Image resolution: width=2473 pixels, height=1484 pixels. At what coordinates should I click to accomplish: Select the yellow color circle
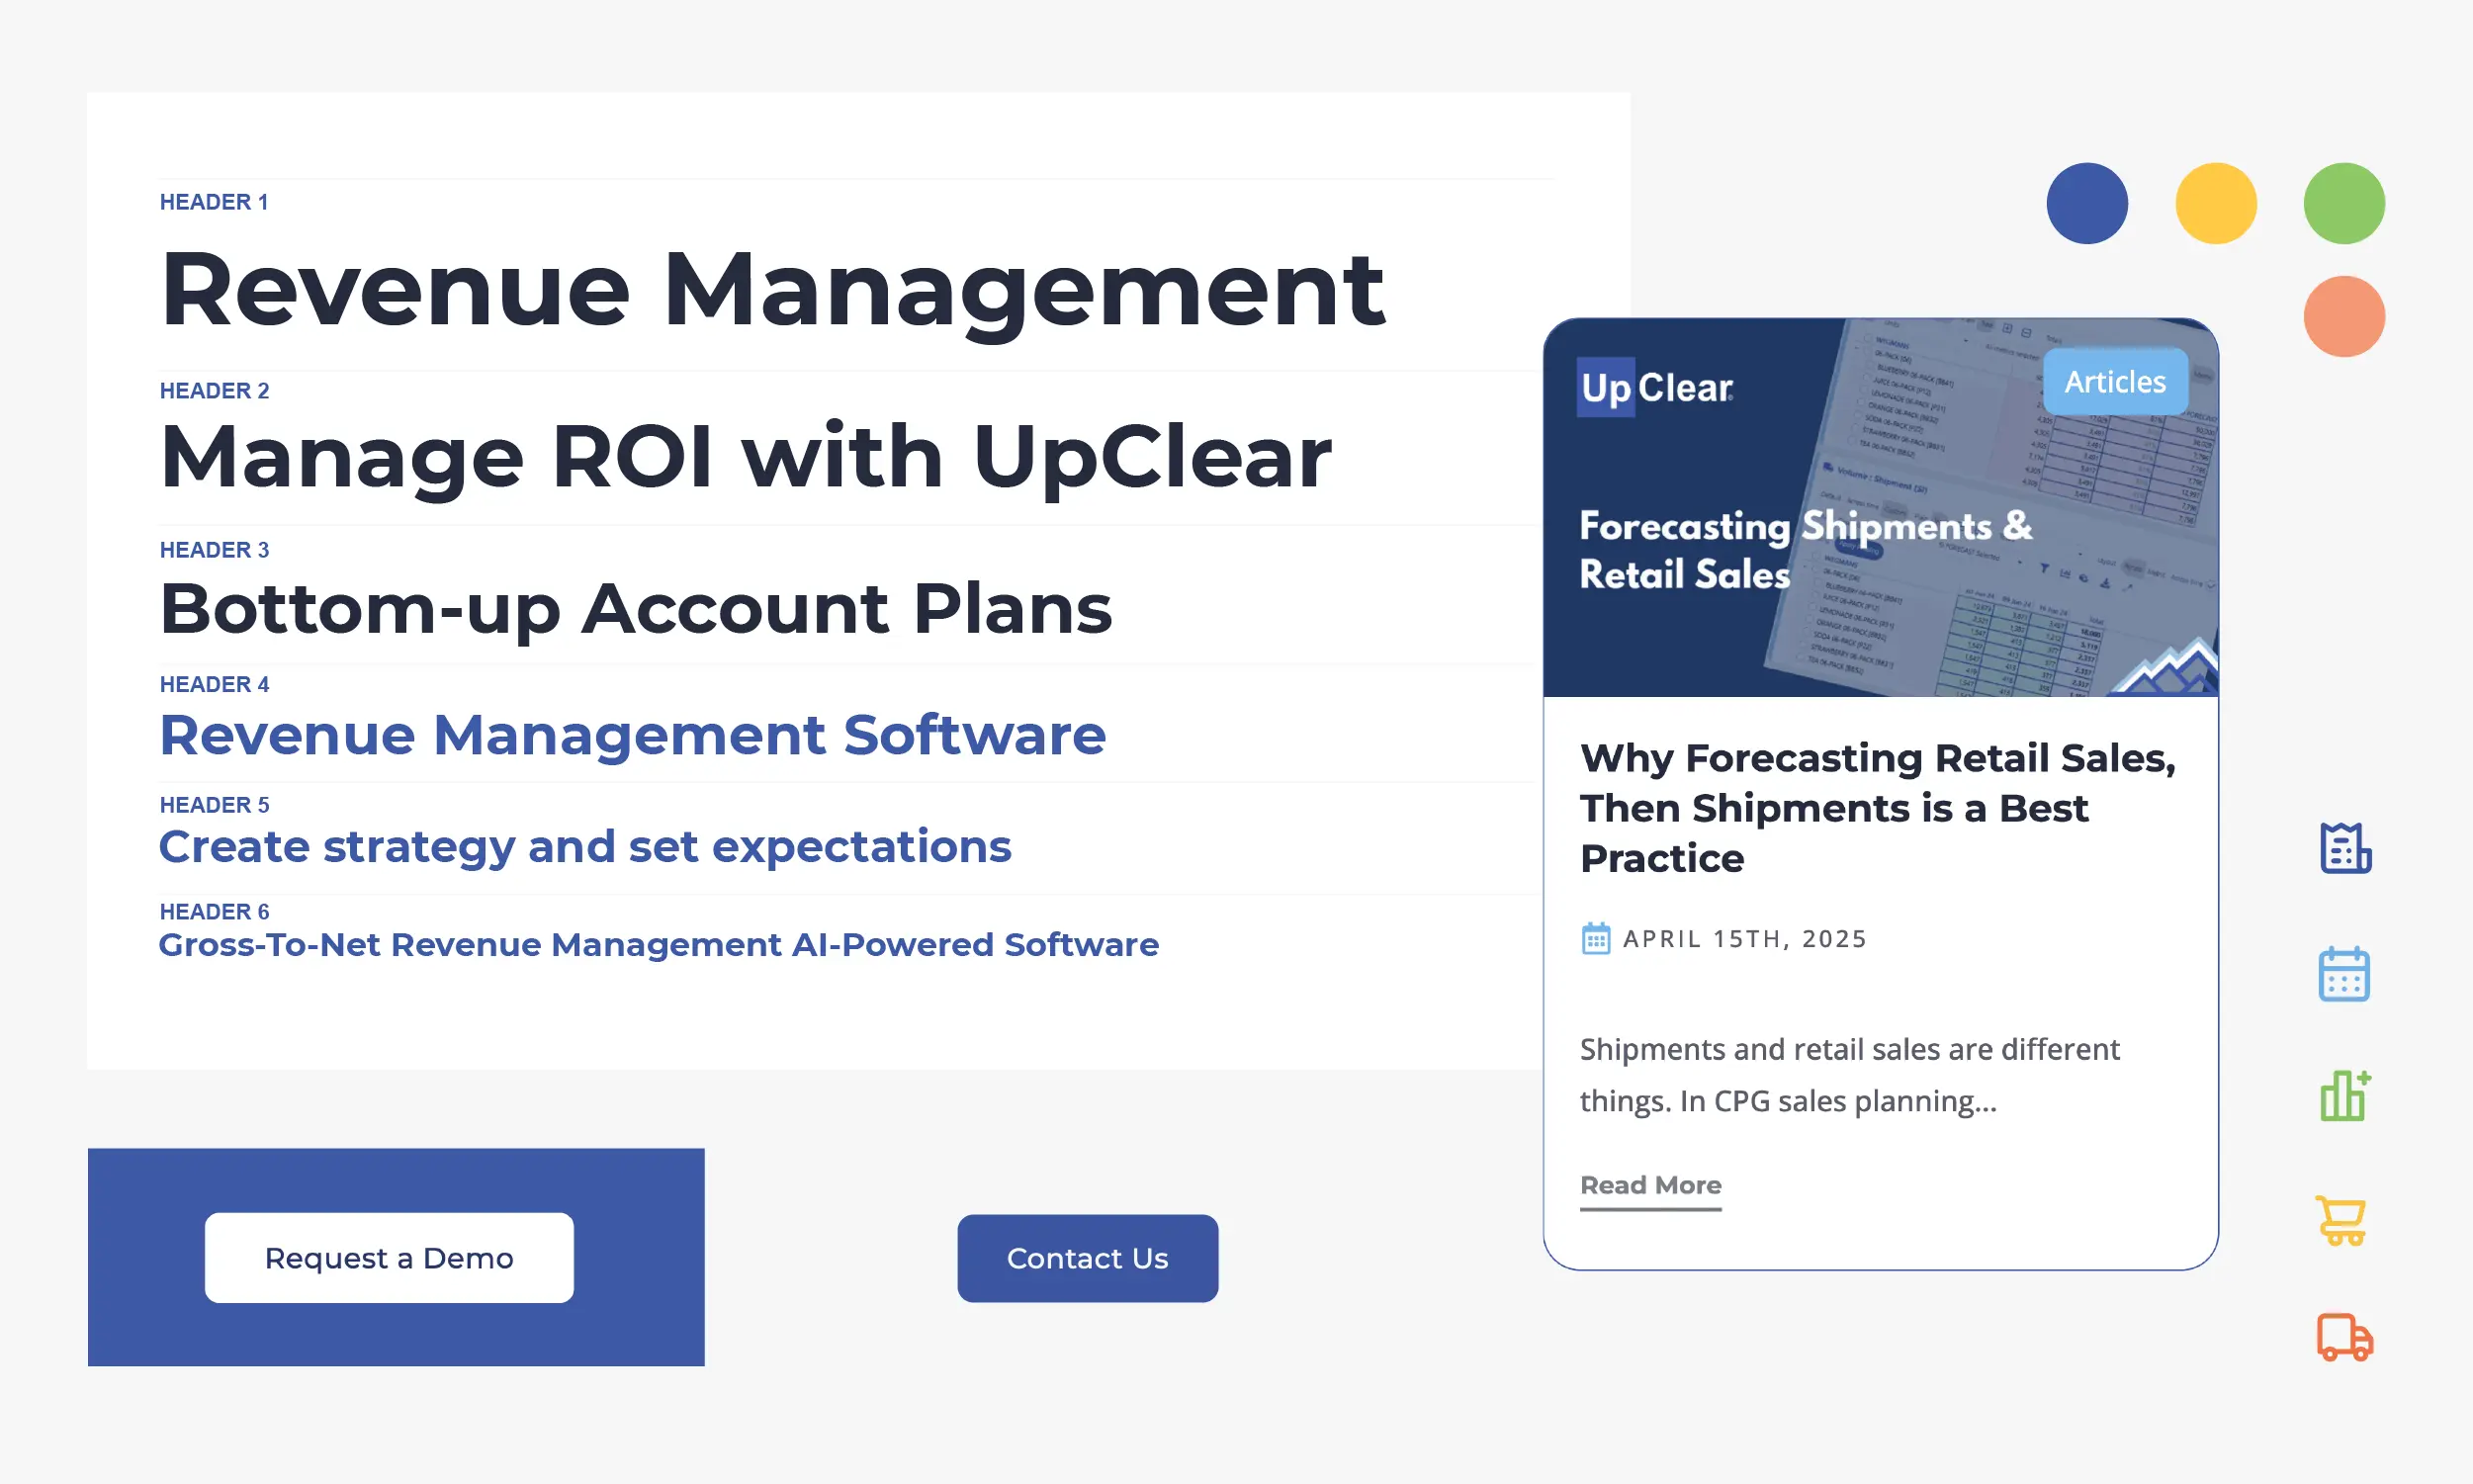(x=2215, y=203)
